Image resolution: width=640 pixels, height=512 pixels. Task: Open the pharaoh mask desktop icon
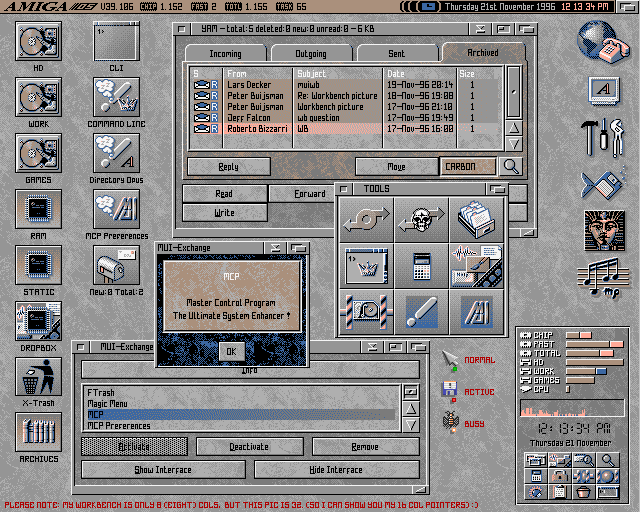(x=606, y=230)
